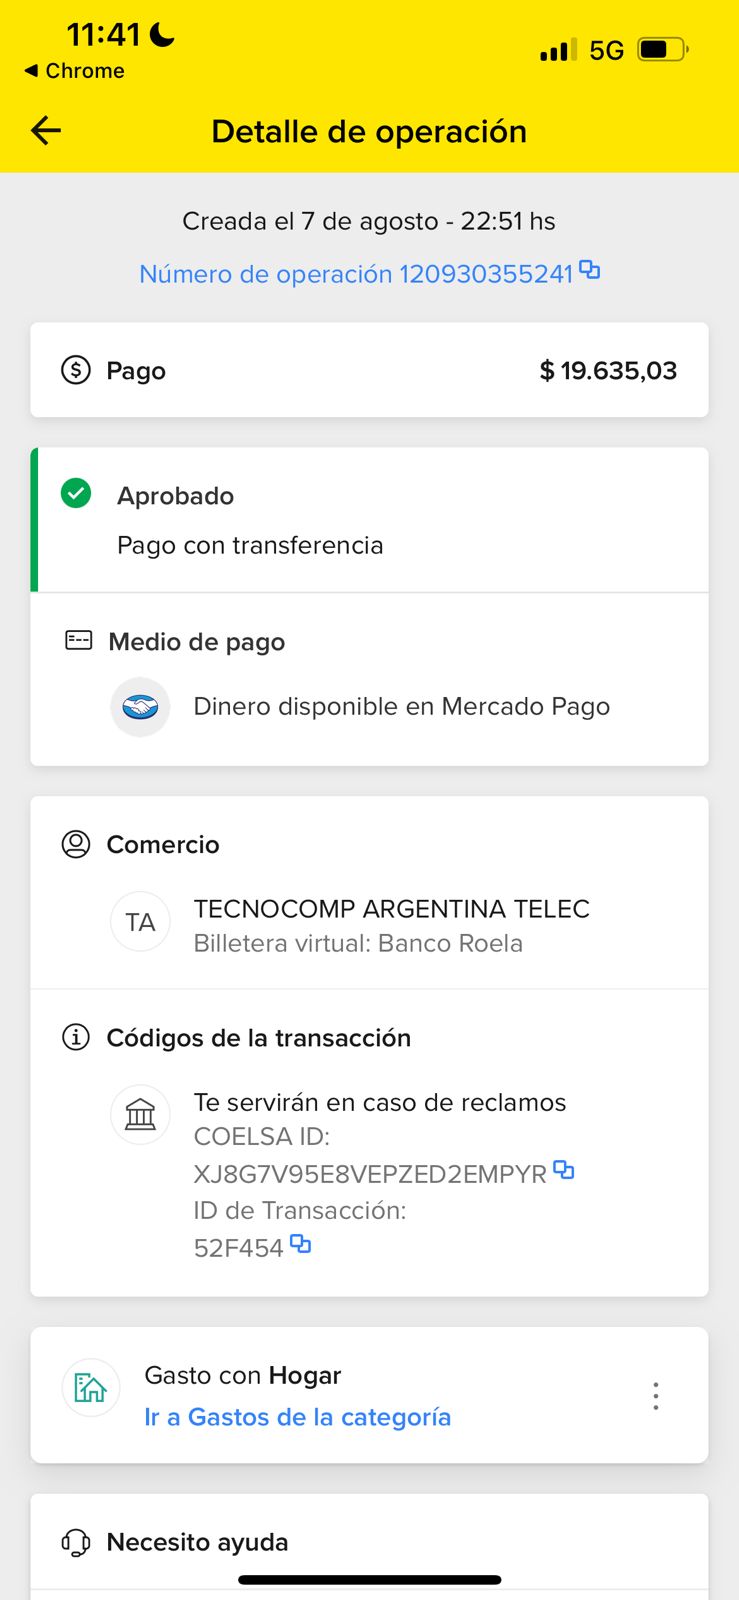Tap the home indicator bar
Image resolution: width=739 pixels, height=1600 pixels.
(369, 1580)
